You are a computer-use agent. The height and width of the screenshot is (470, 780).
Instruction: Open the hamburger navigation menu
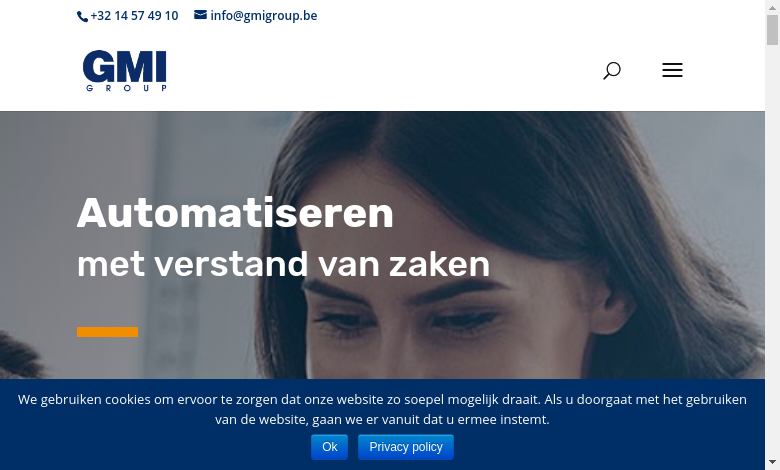(x=672, y=70)
